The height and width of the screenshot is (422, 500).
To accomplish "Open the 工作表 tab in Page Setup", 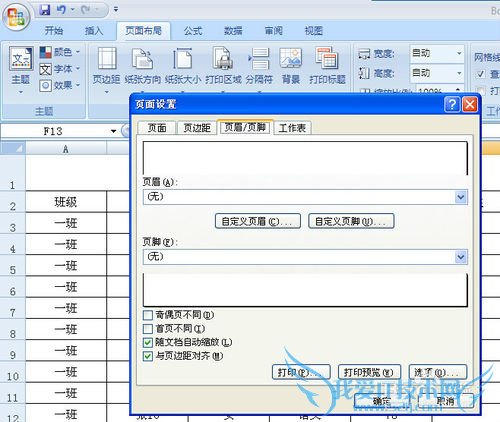I will pyautogui.click(x=292, y=128).
